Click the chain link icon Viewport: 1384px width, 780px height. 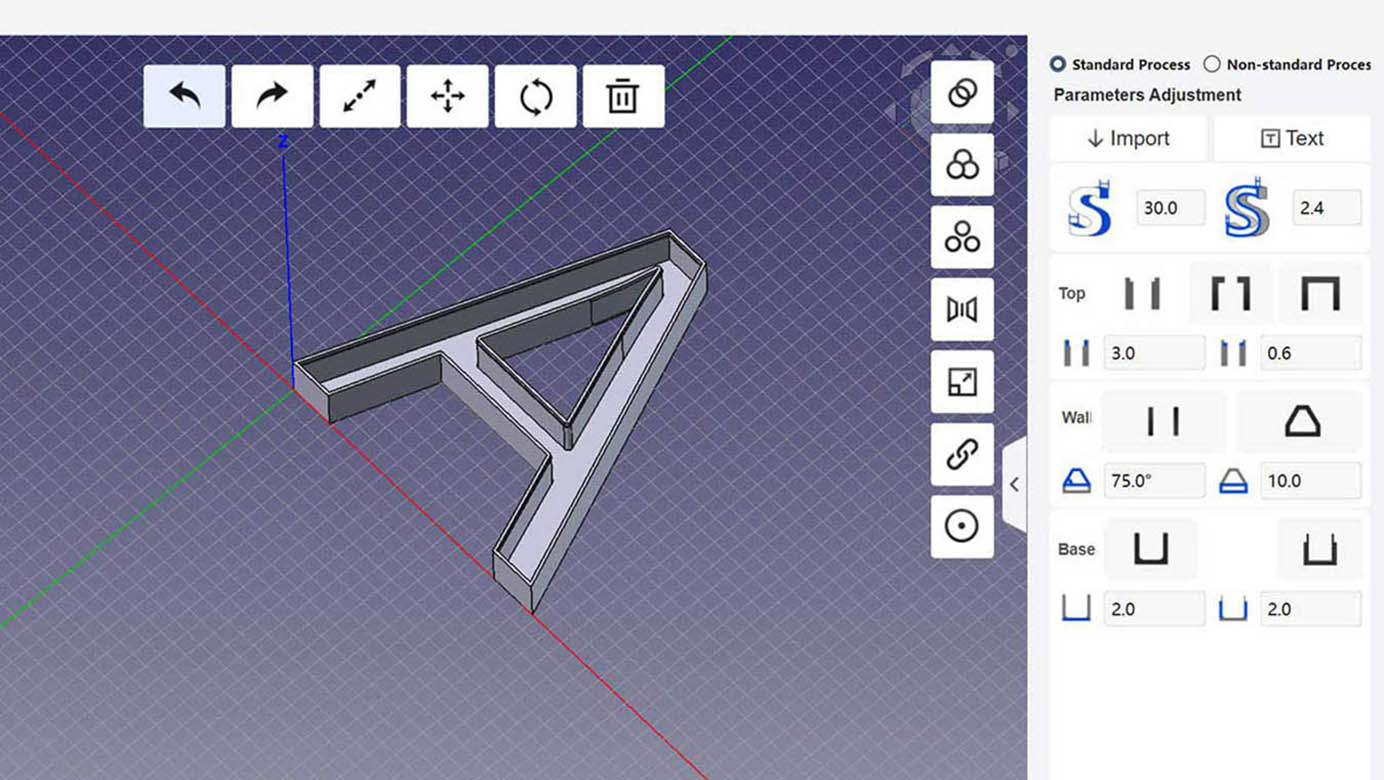point(962,454)
